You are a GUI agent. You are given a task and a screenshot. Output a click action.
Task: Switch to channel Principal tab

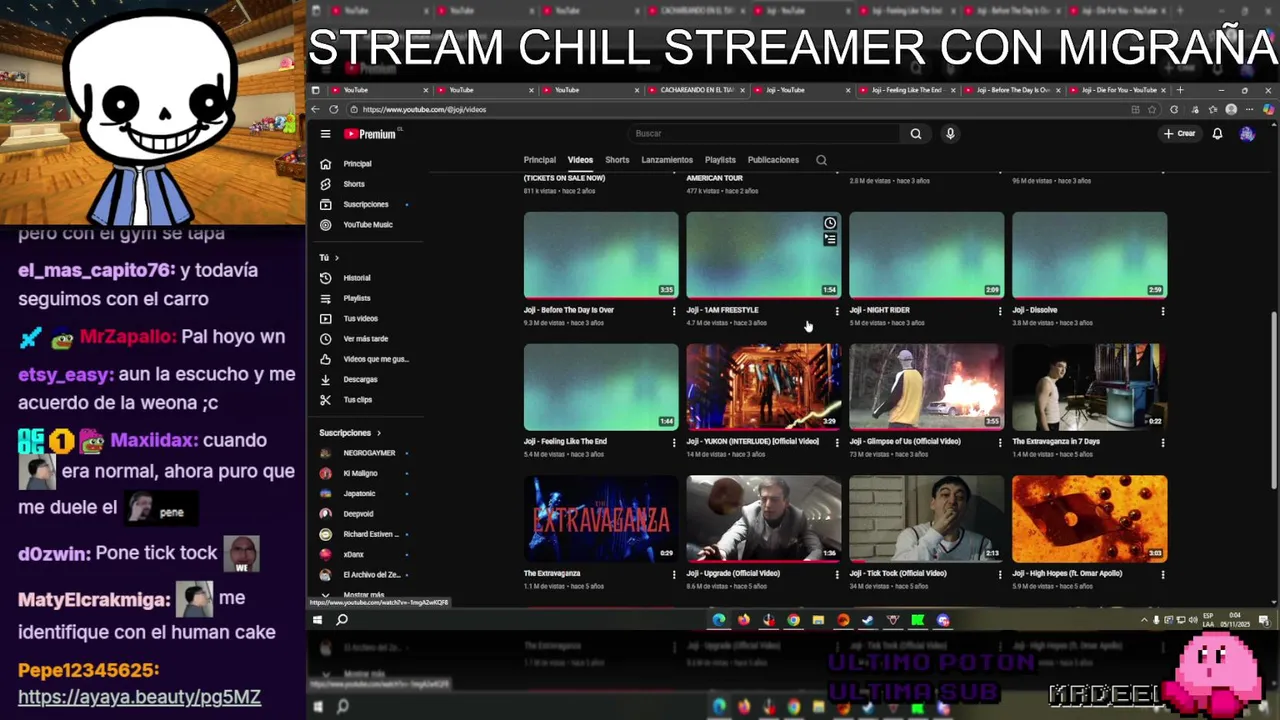[x=539, y=160]
